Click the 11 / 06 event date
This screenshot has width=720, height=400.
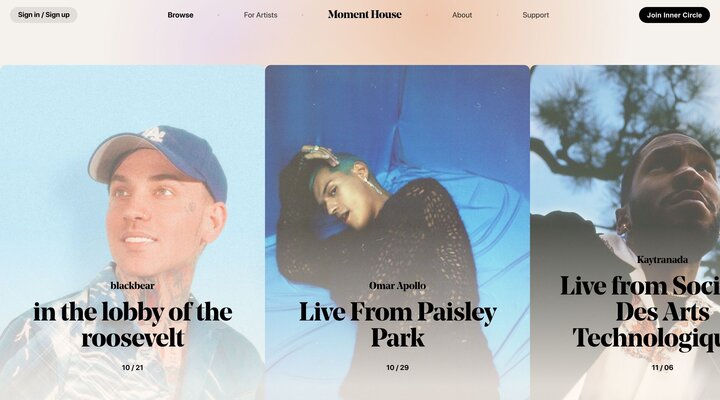pos(662,367)
